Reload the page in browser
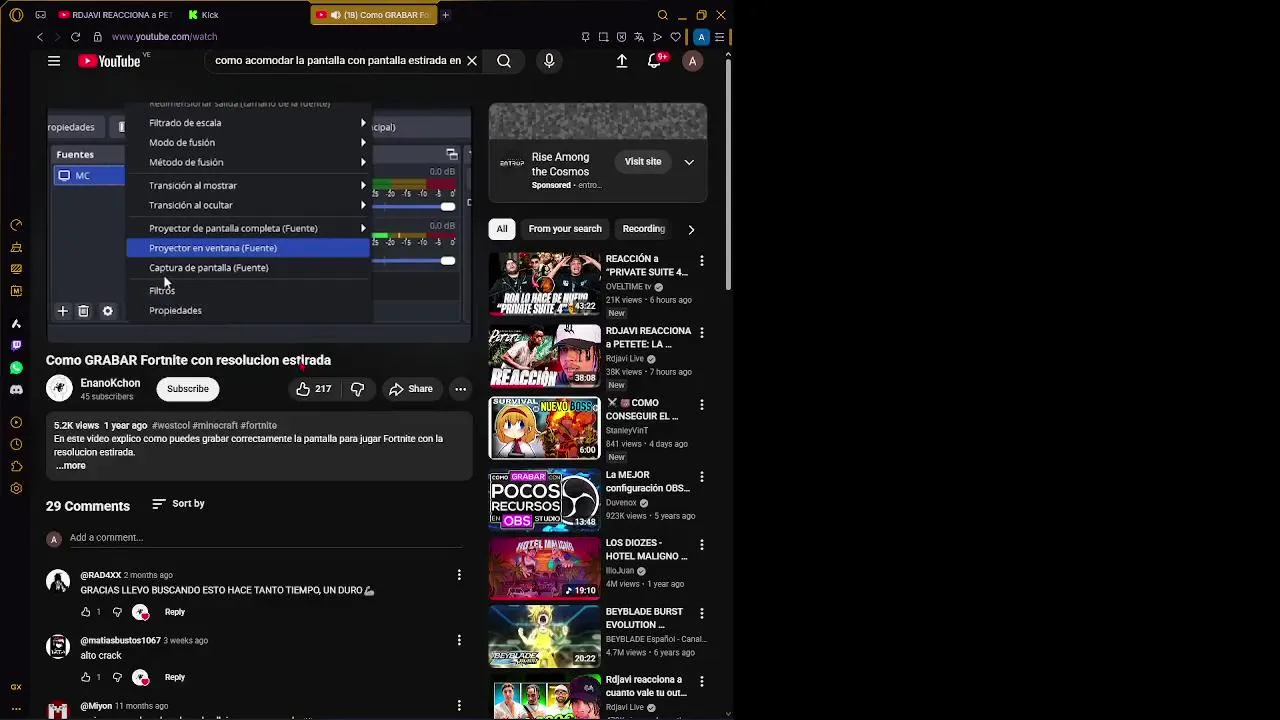Image resolution: width=1280 pixels, height=720 pixels. [75, 37]
